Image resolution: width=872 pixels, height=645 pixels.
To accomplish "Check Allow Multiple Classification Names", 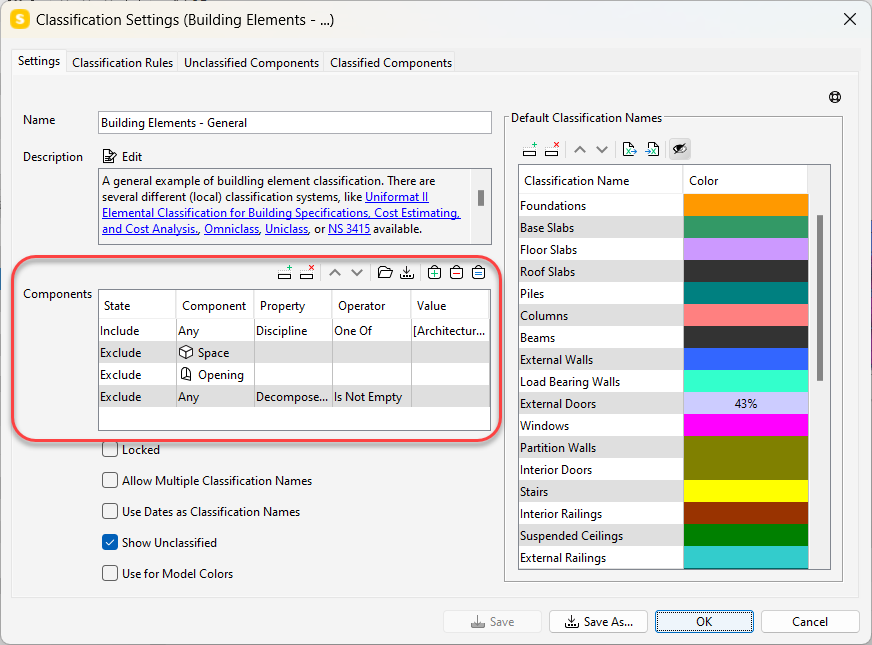I will 110,480.
